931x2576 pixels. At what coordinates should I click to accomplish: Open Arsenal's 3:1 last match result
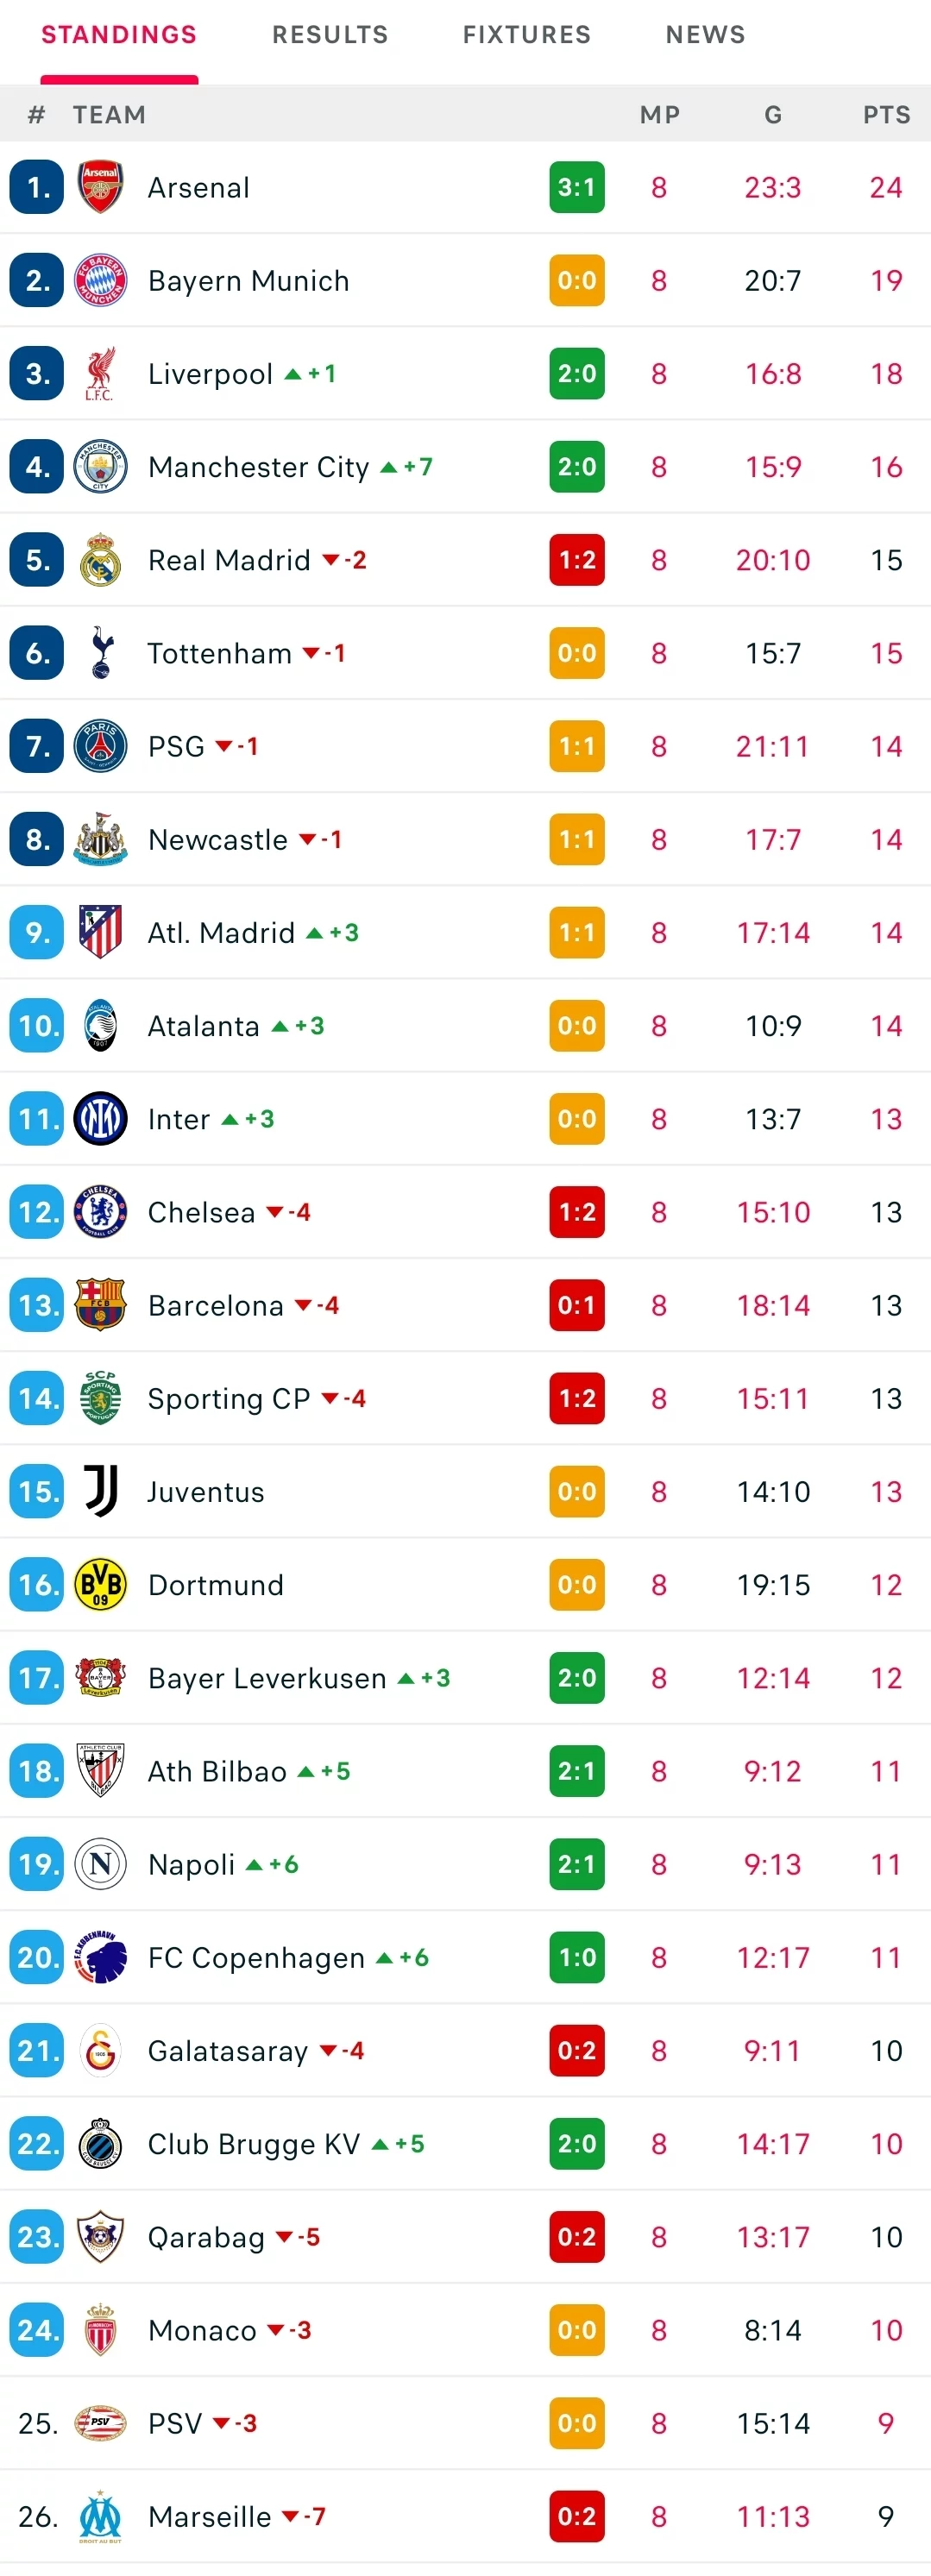[x=577, y=187]
